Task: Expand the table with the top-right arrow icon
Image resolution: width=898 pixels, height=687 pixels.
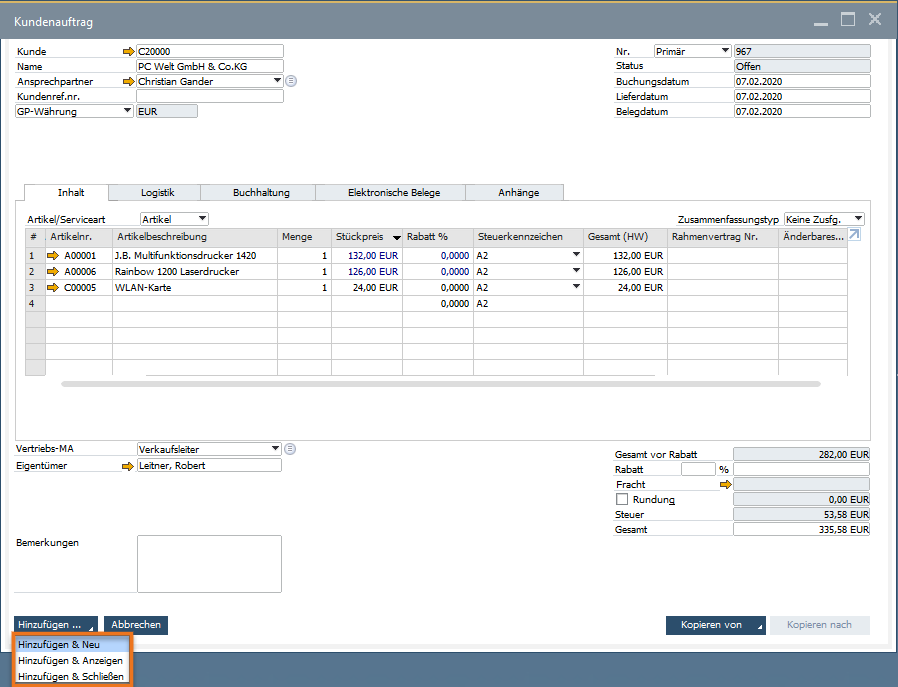Action: pos(854,236)
